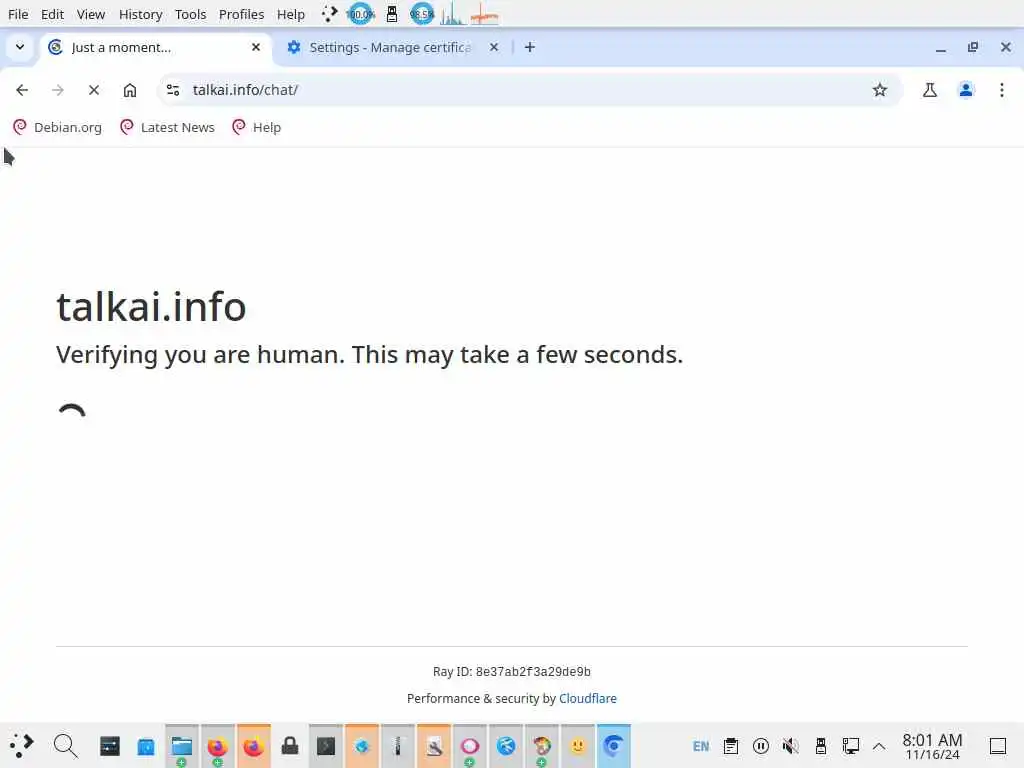
Task: Open the blue software store icon
Action: (x=146, y=745)
